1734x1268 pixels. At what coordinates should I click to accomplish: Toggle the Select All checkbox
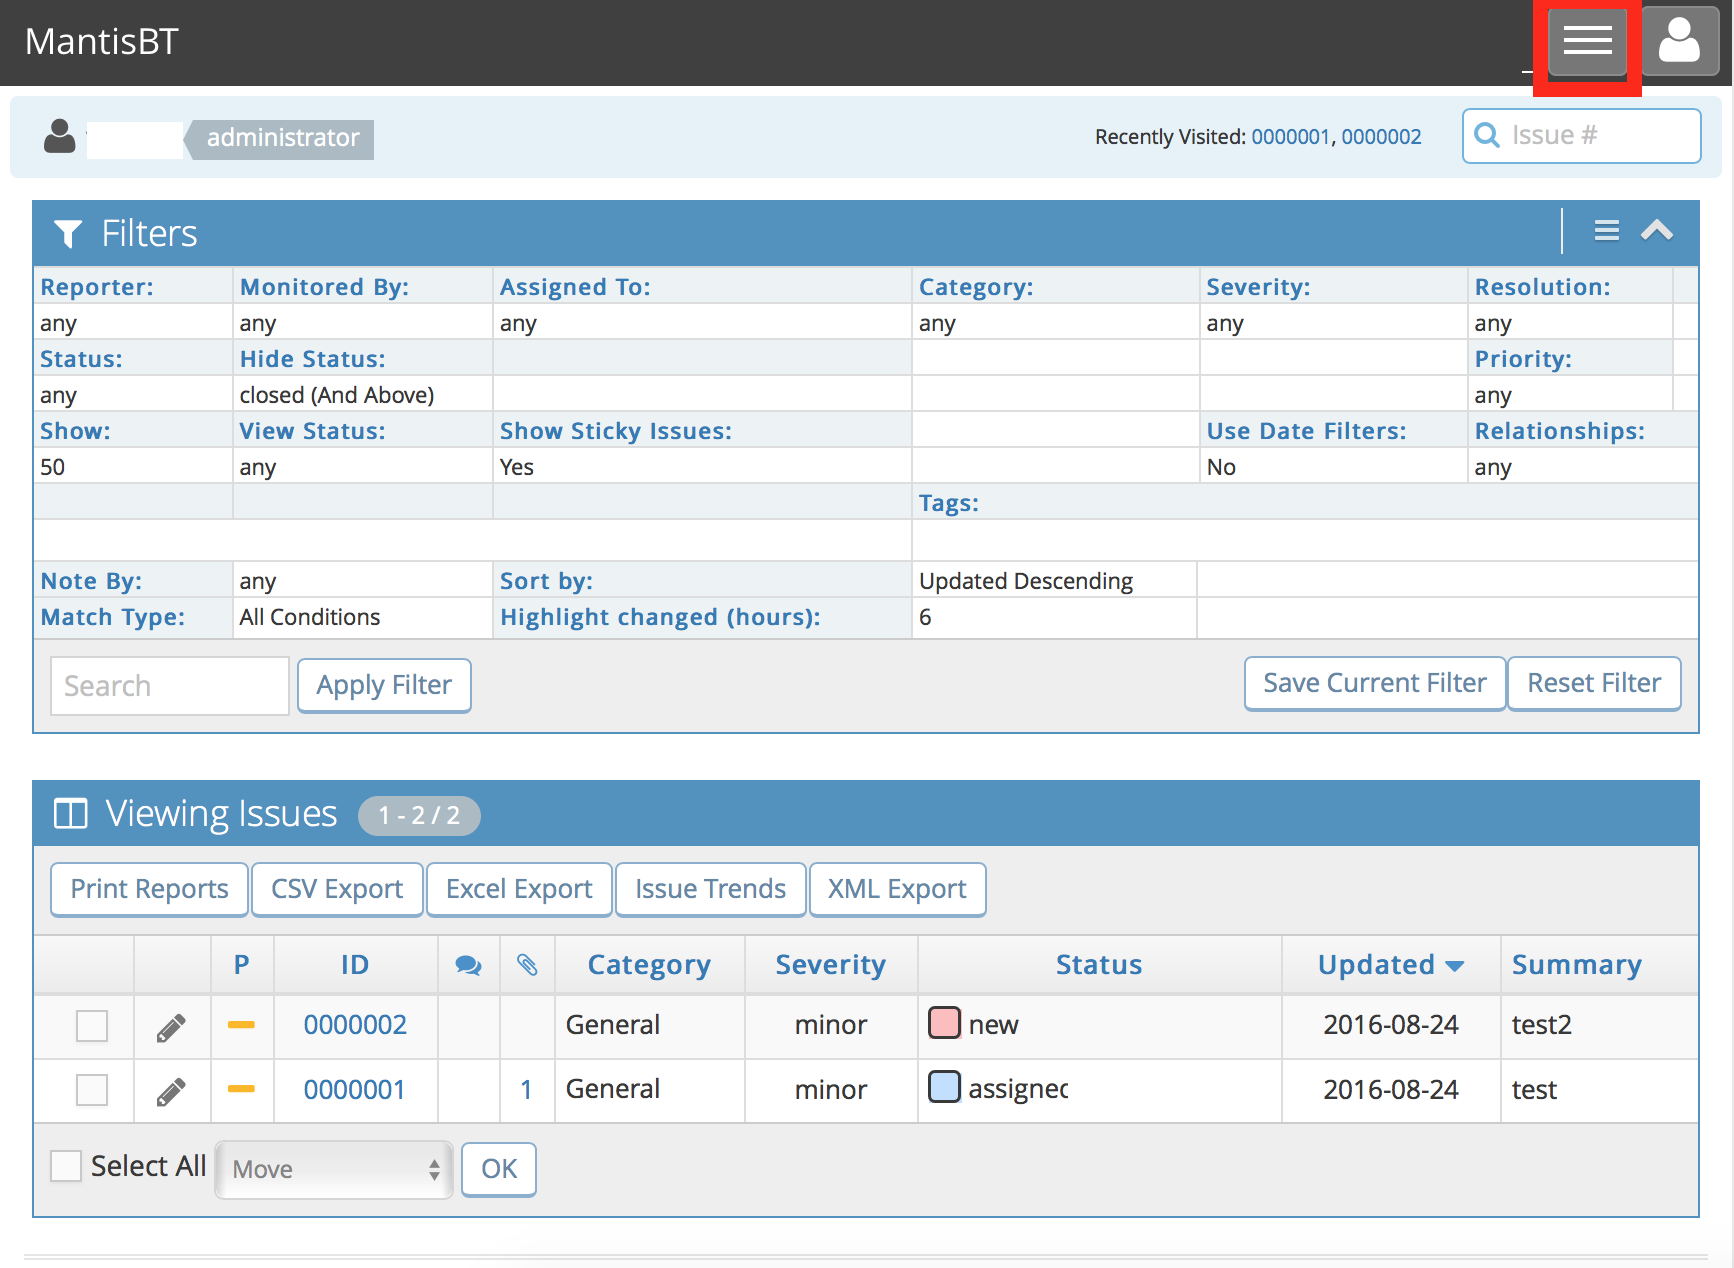(x=66, y=1166)
